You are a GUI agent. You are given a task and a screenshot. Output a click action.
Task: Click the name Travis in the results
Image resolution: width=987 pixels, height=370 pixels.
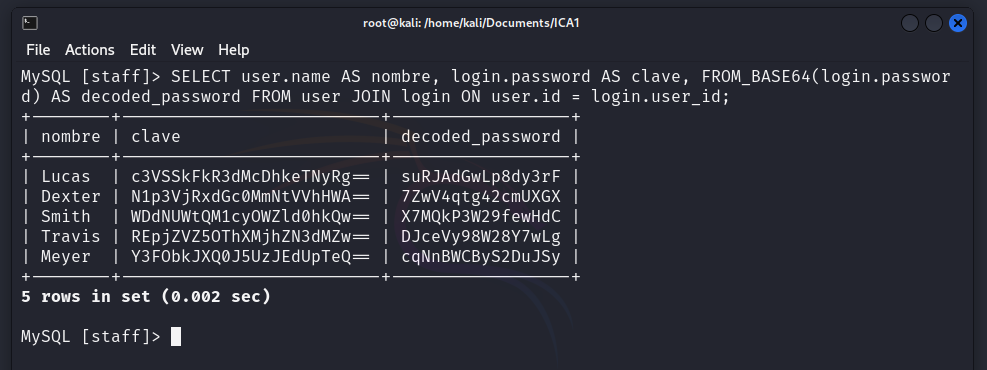[x=70, y=237]
